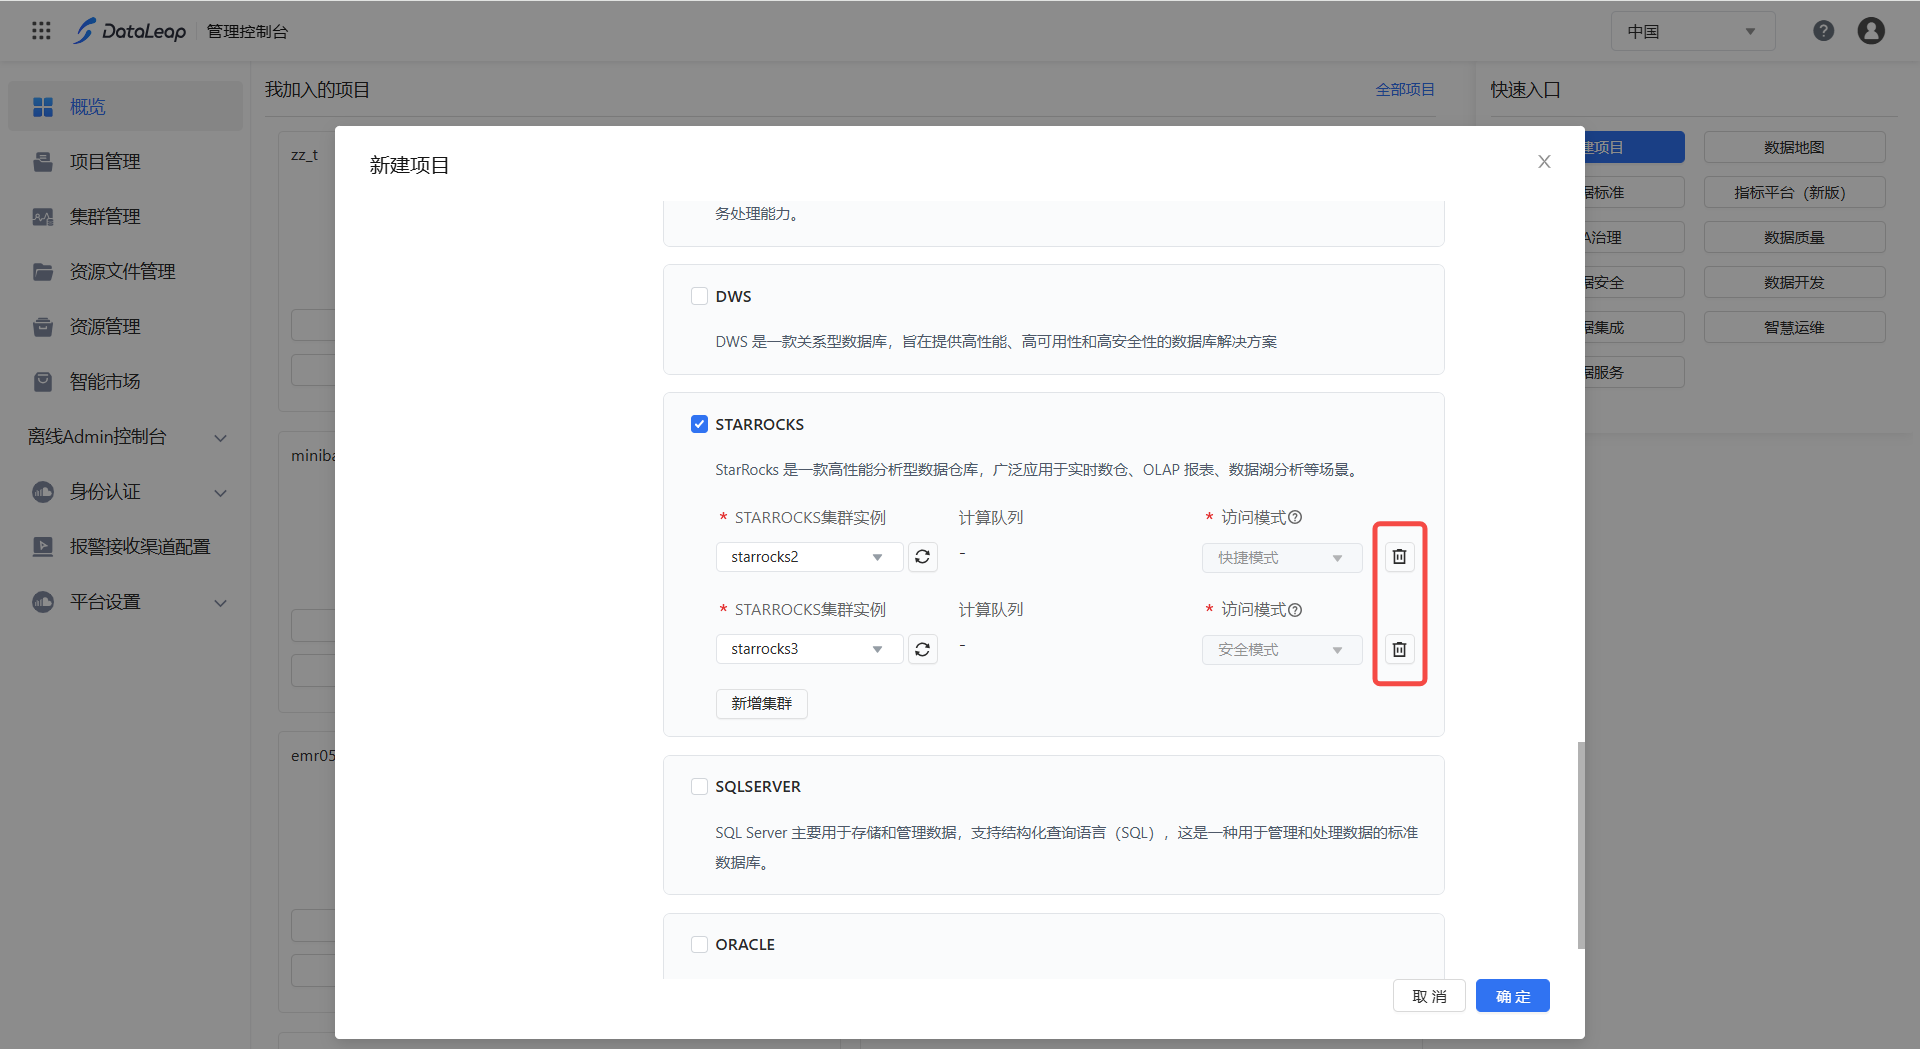This screenshot has width=1920, height=1049.
Task: Enable the ORACLE checkbox
Action: tap(699, 944)
